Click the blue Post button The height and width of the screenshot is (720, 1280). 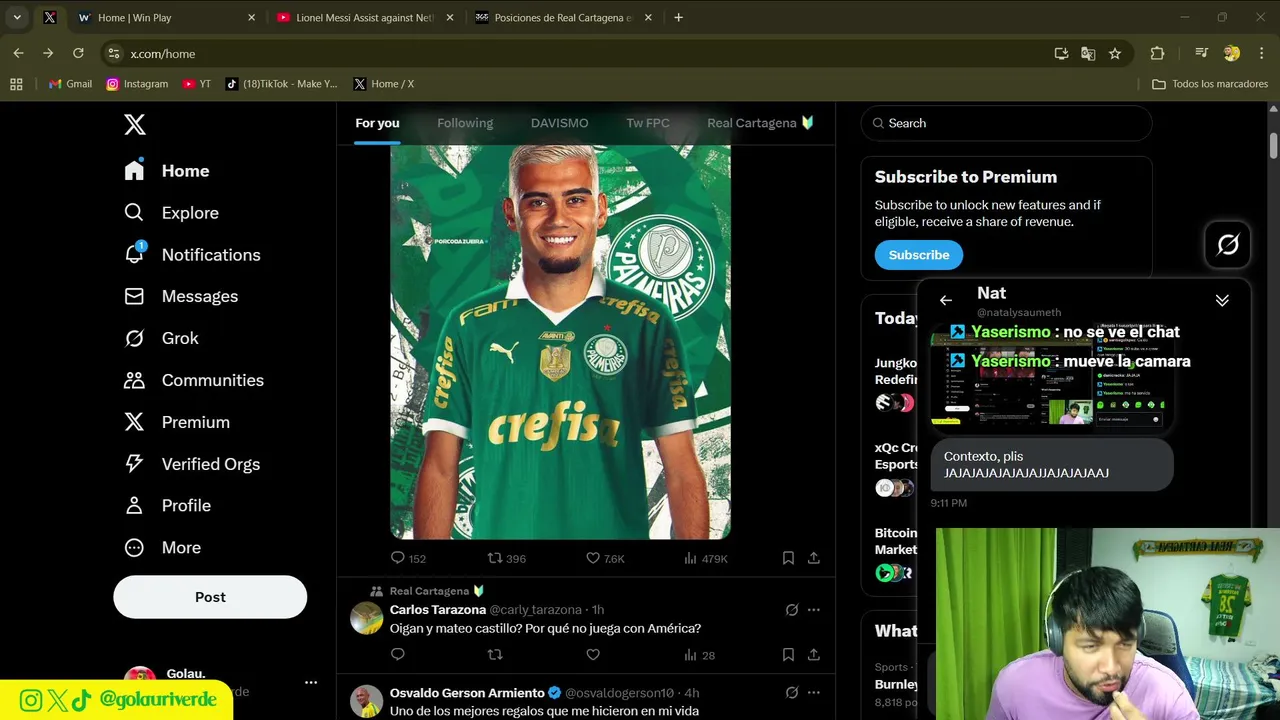(210, 597)
